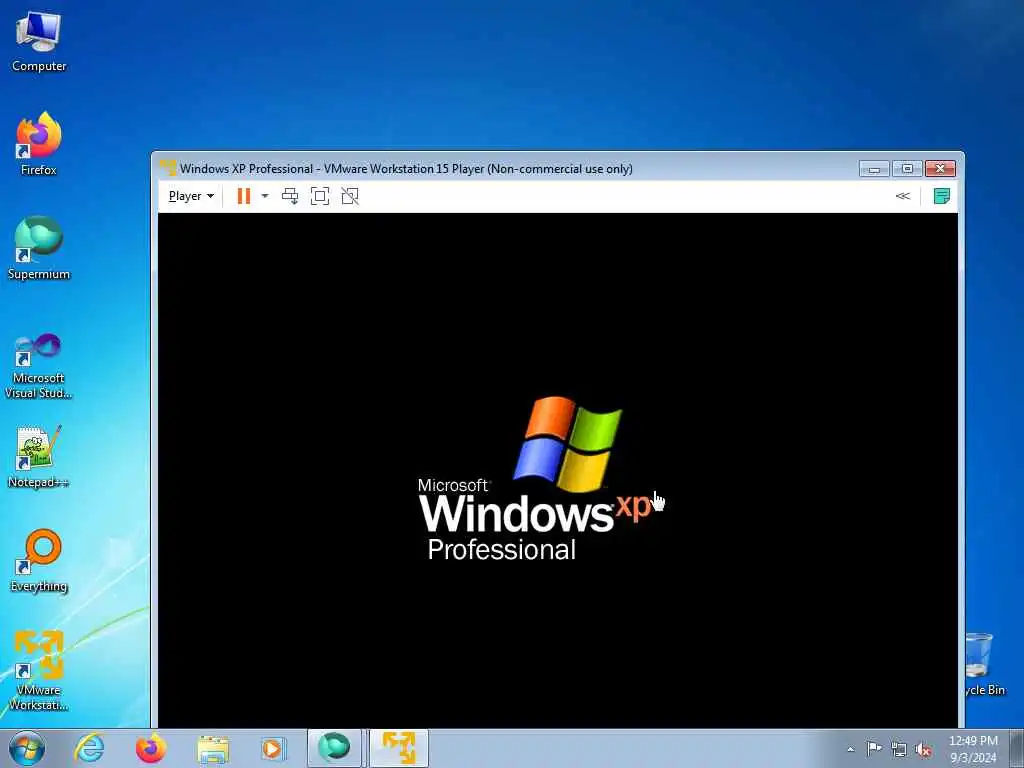Viewport: 1024px width, 768px height.
Task: Select the Supermium desktop shortcut
Action: click(x=39, y=248)
